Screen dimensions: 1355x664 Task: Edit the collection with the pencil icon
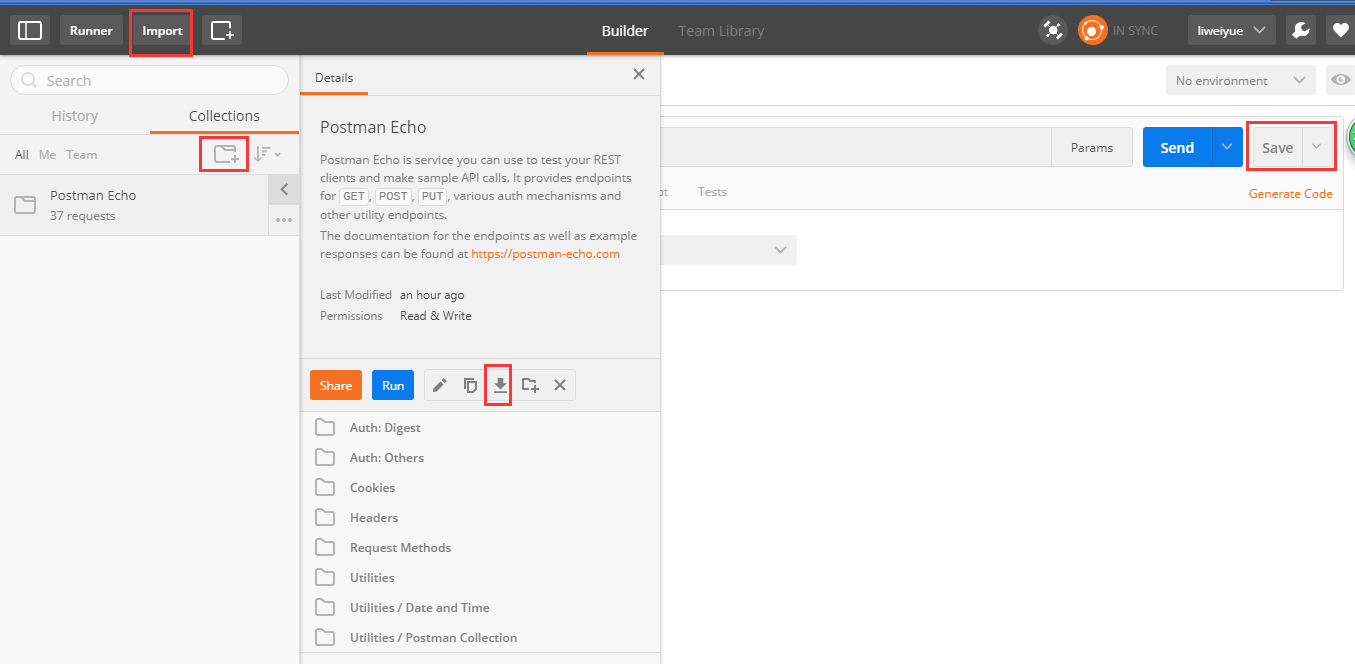[x=439, y=385]
